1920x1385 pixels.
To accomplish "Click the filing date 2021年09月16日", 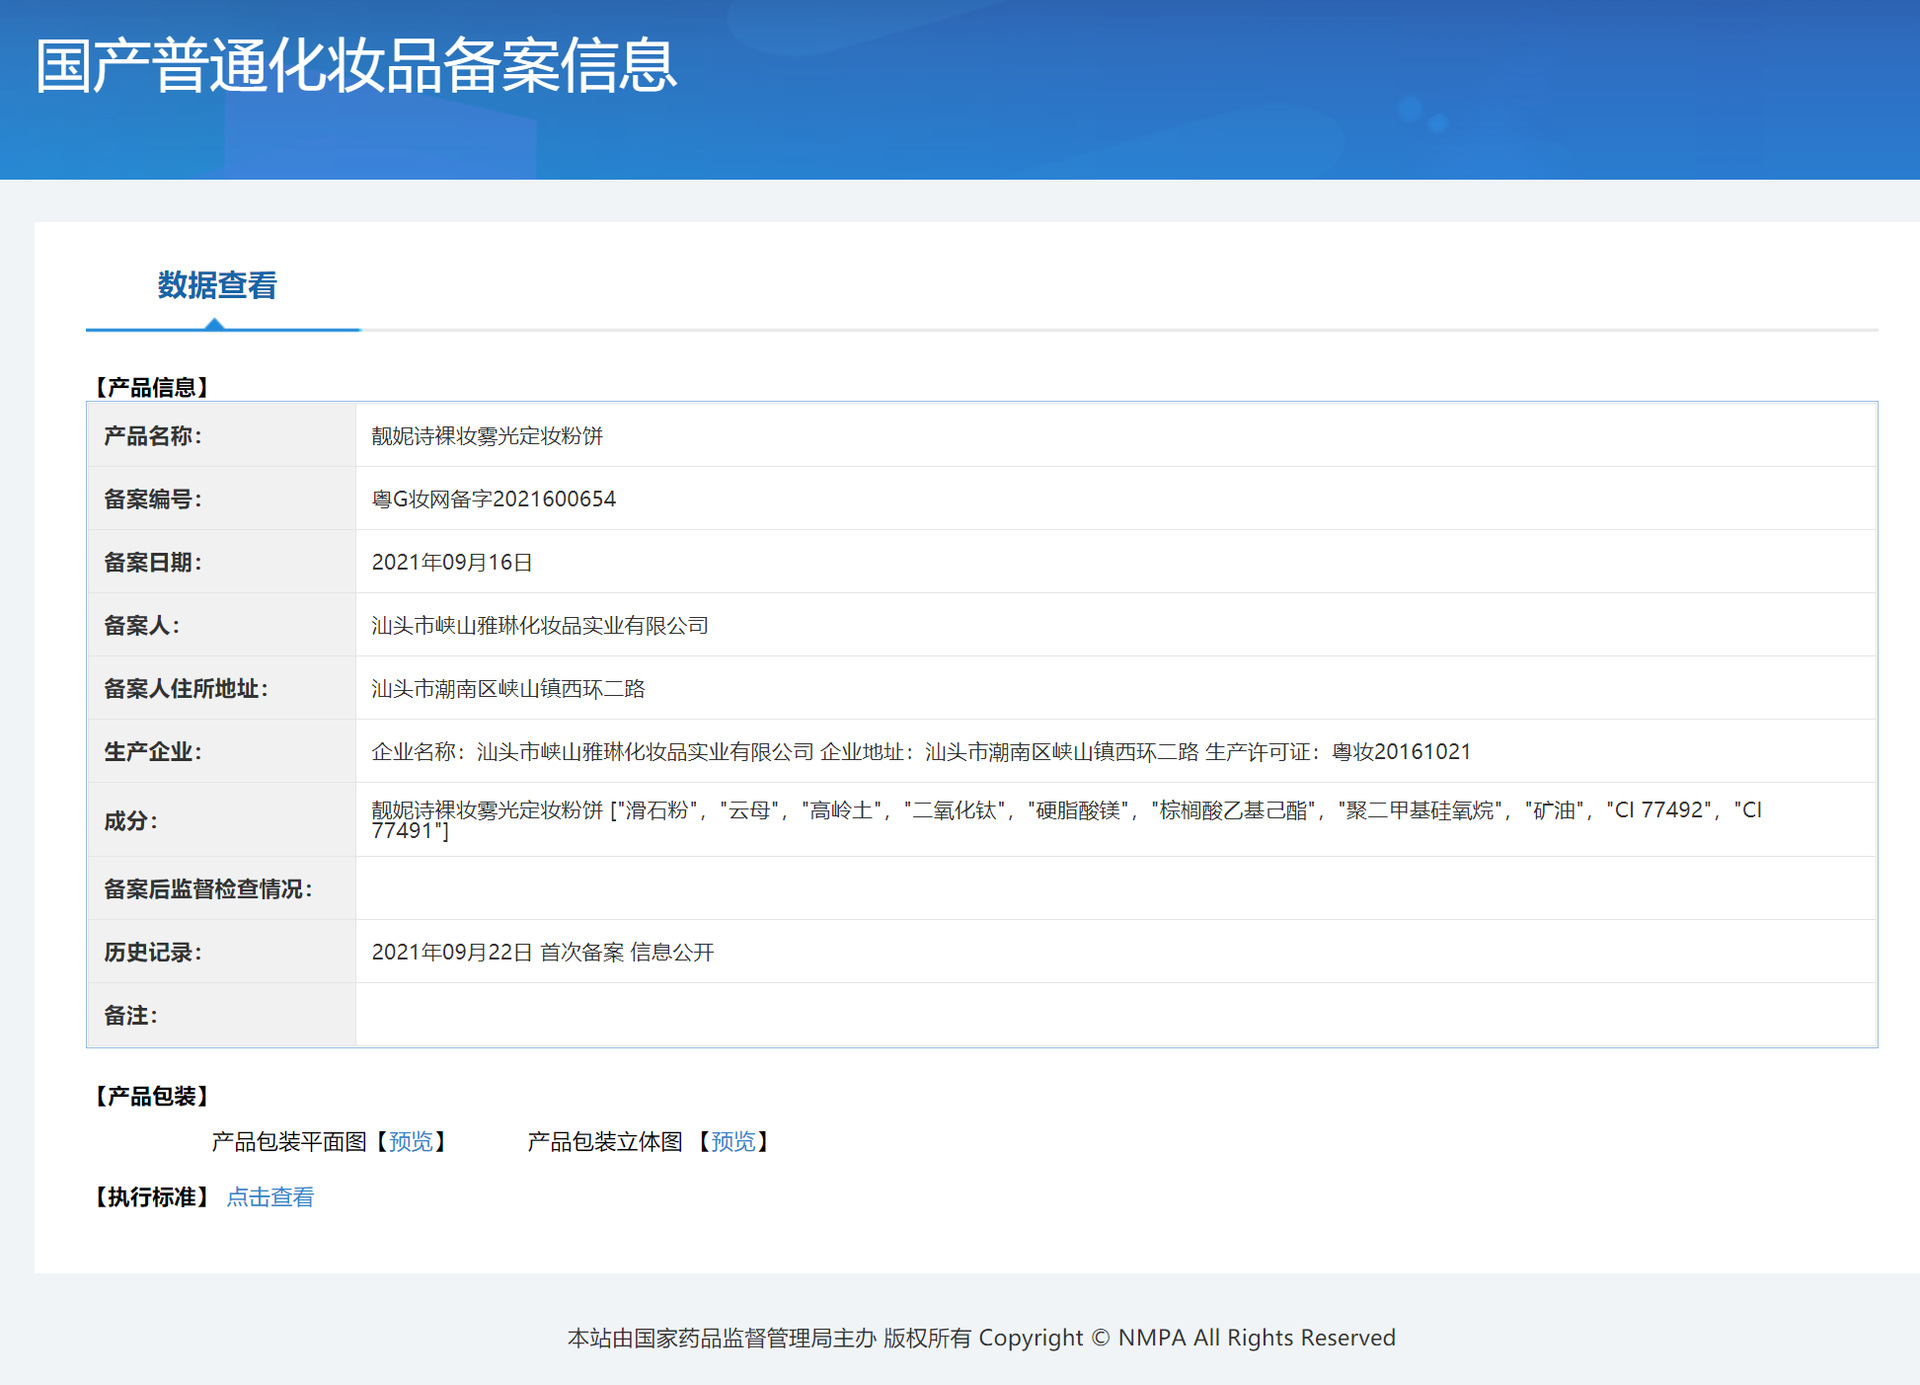I will point(452,562).
